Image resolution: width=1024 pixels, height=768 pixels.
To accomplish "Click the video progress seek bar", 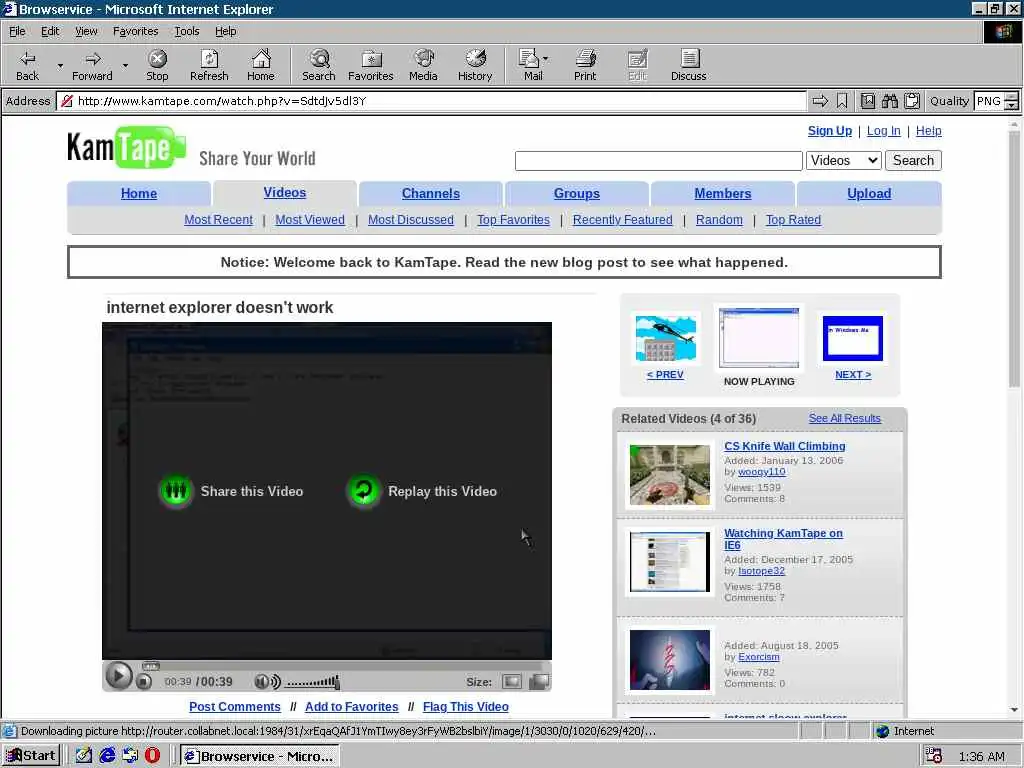I will coord(327,666).
